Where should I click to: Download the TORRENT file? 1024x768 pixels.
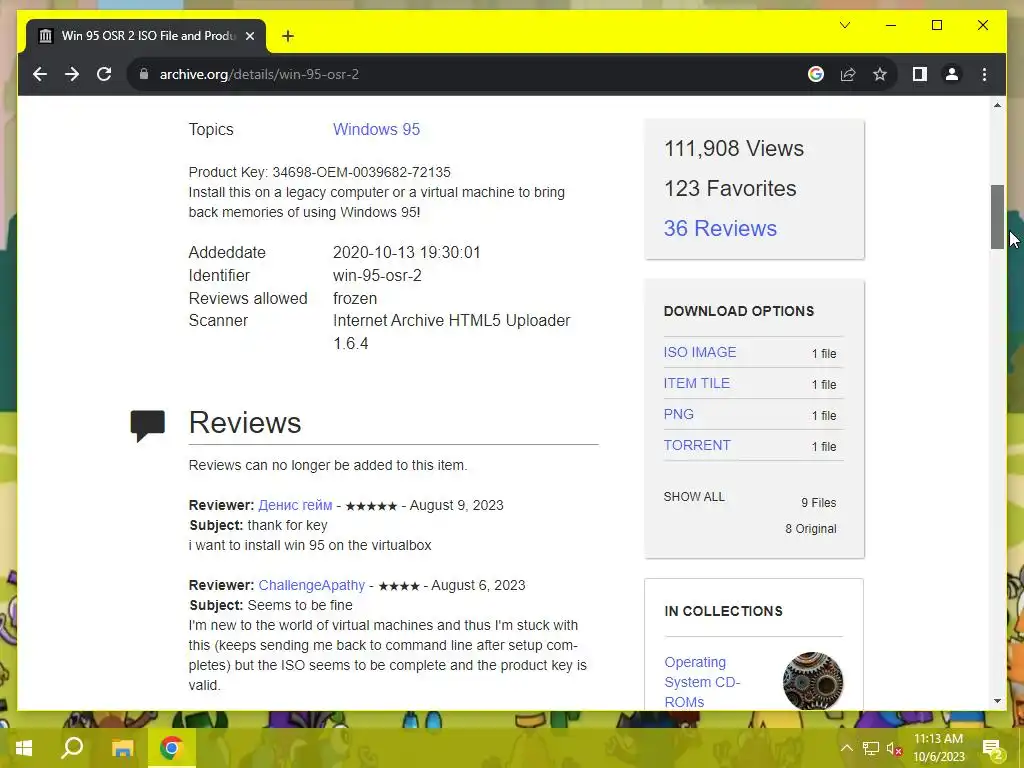(697, 445)
